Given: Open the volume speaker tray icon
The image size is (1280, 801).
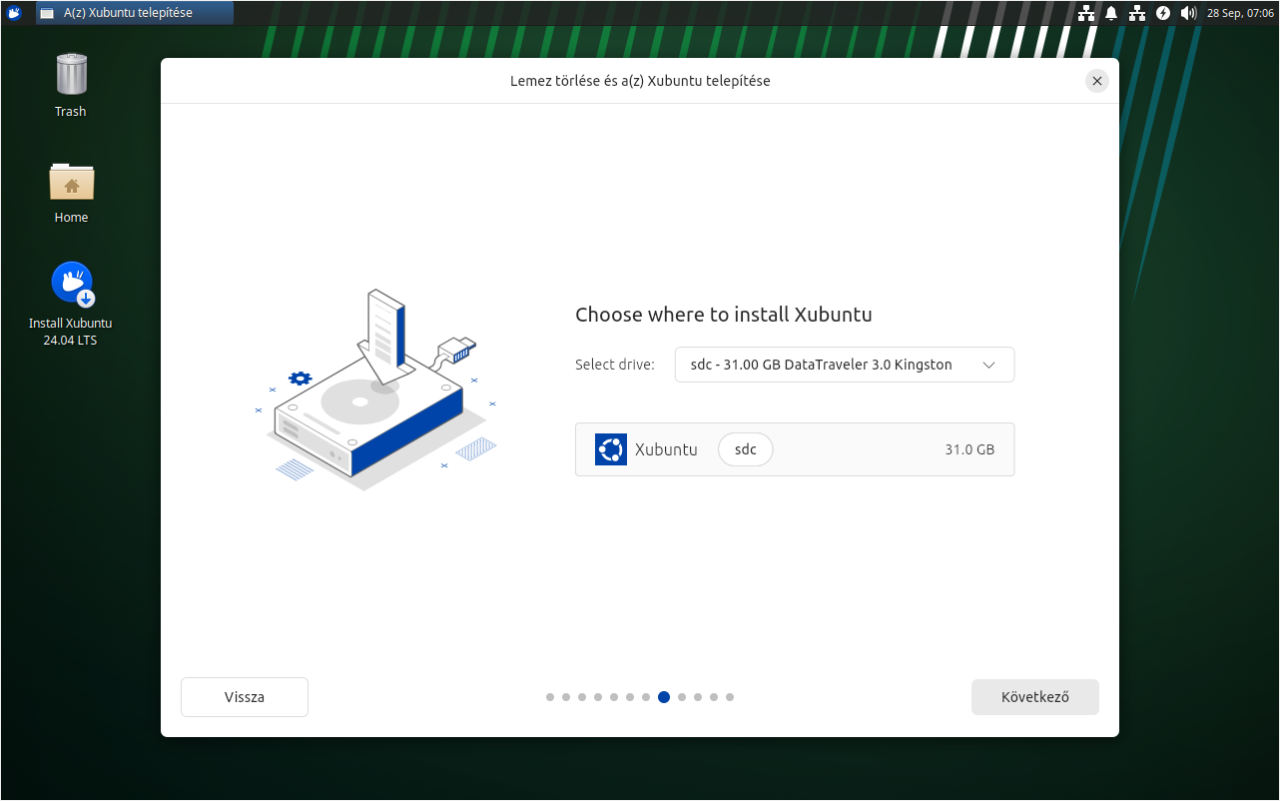Looking at the screenshot, I should pyautogui.click(x=1188, y=13).
